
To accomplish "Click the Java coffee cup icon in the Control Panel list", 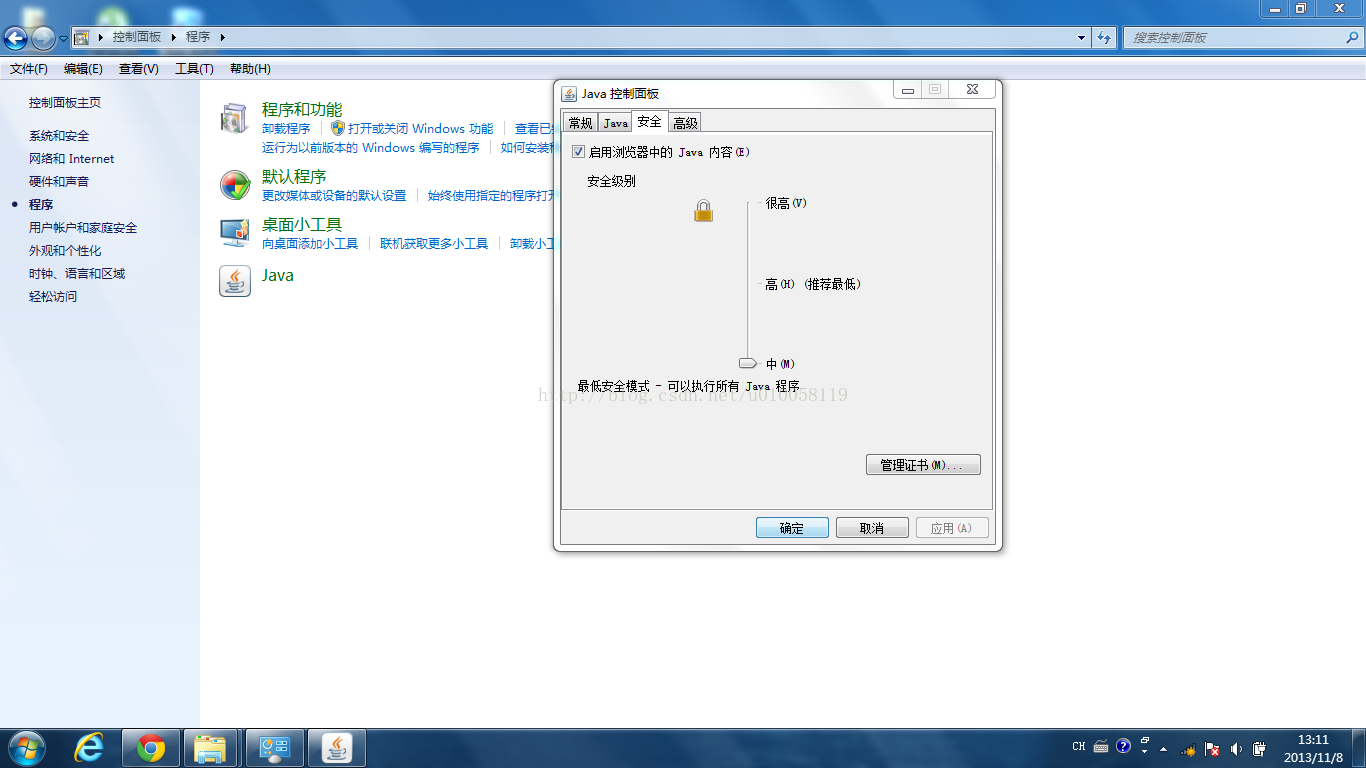I will (235, 281).
